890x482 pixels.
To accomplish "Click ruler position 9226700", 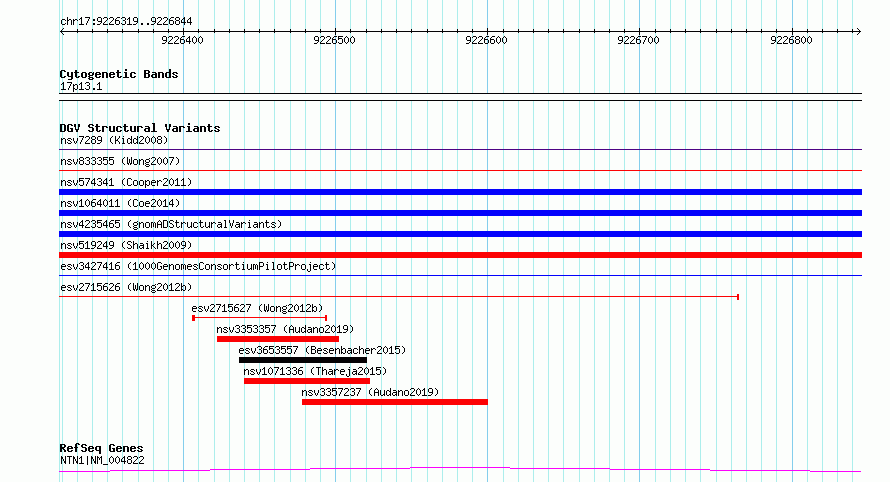I will [x=639, y=40].
